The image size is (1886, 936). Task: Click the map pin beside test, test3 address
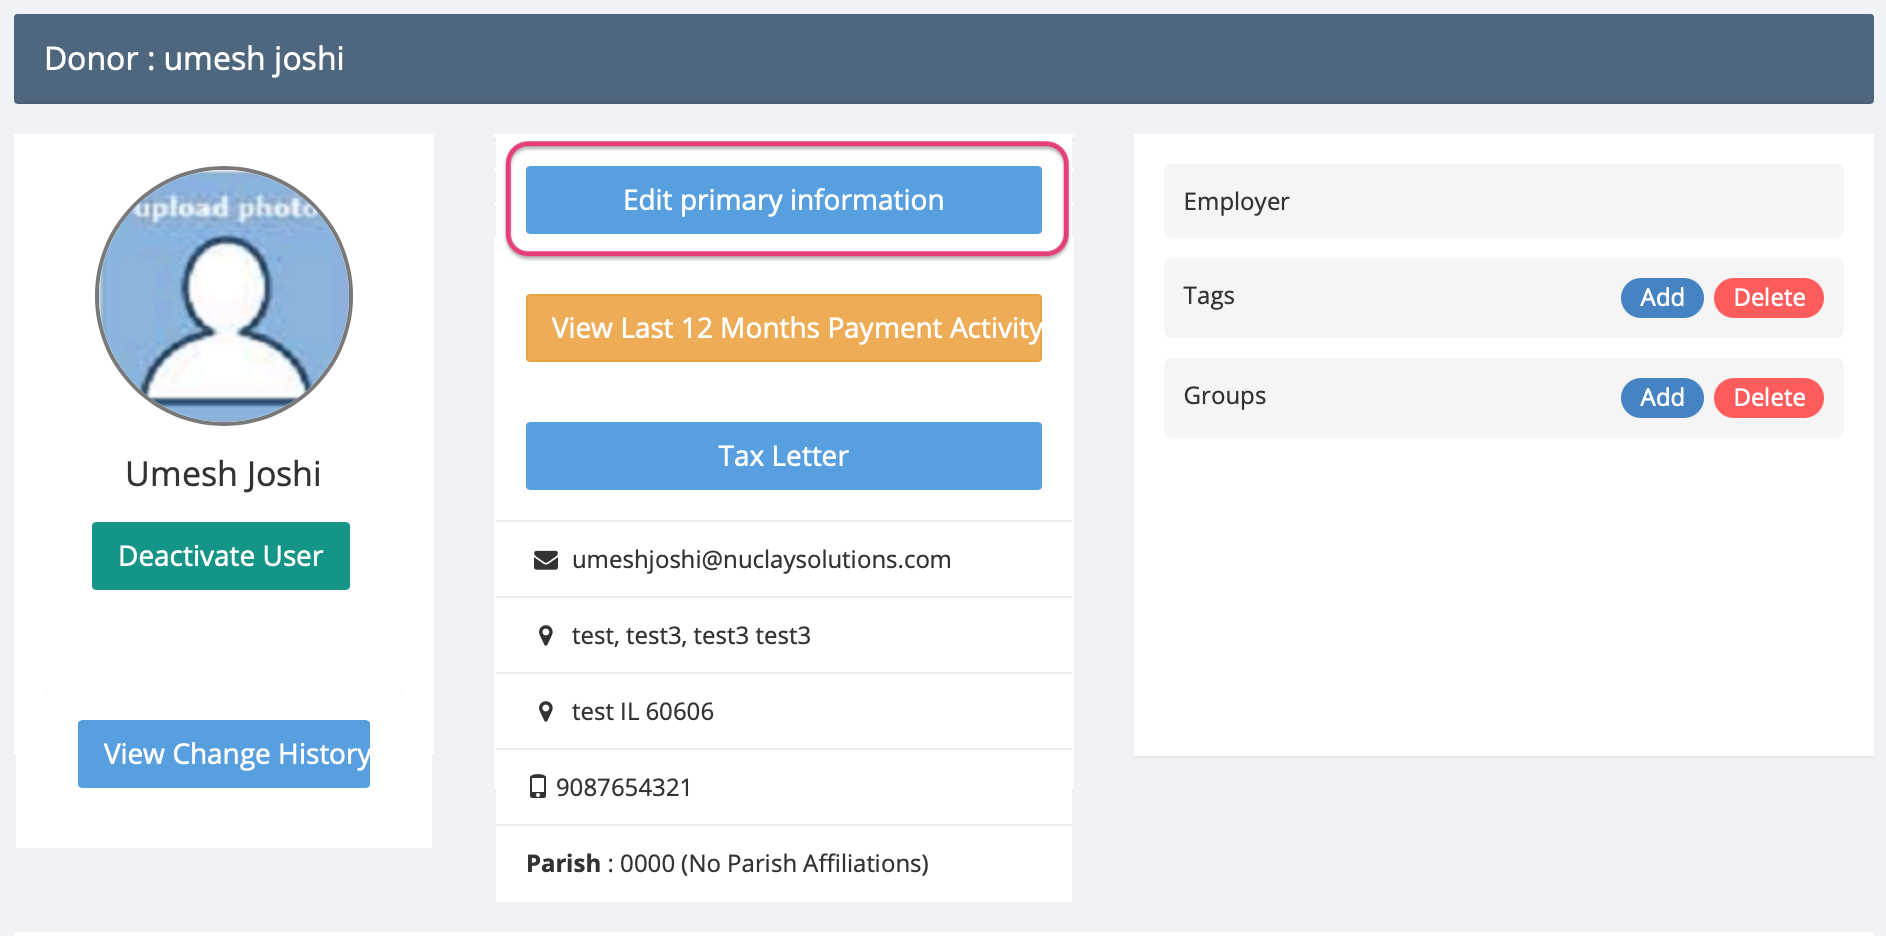546,635
